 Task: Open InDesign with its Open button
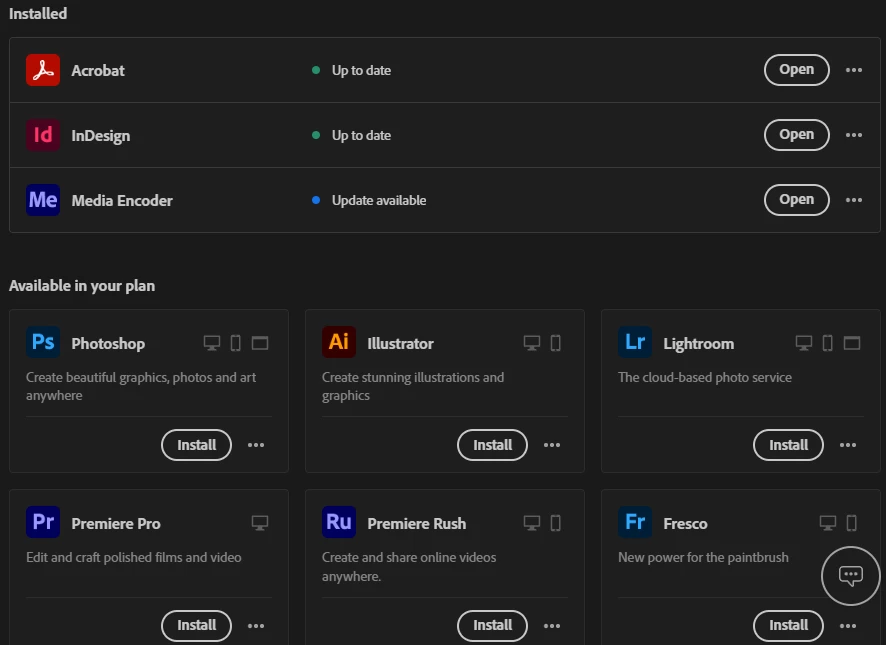pos(797,135)
